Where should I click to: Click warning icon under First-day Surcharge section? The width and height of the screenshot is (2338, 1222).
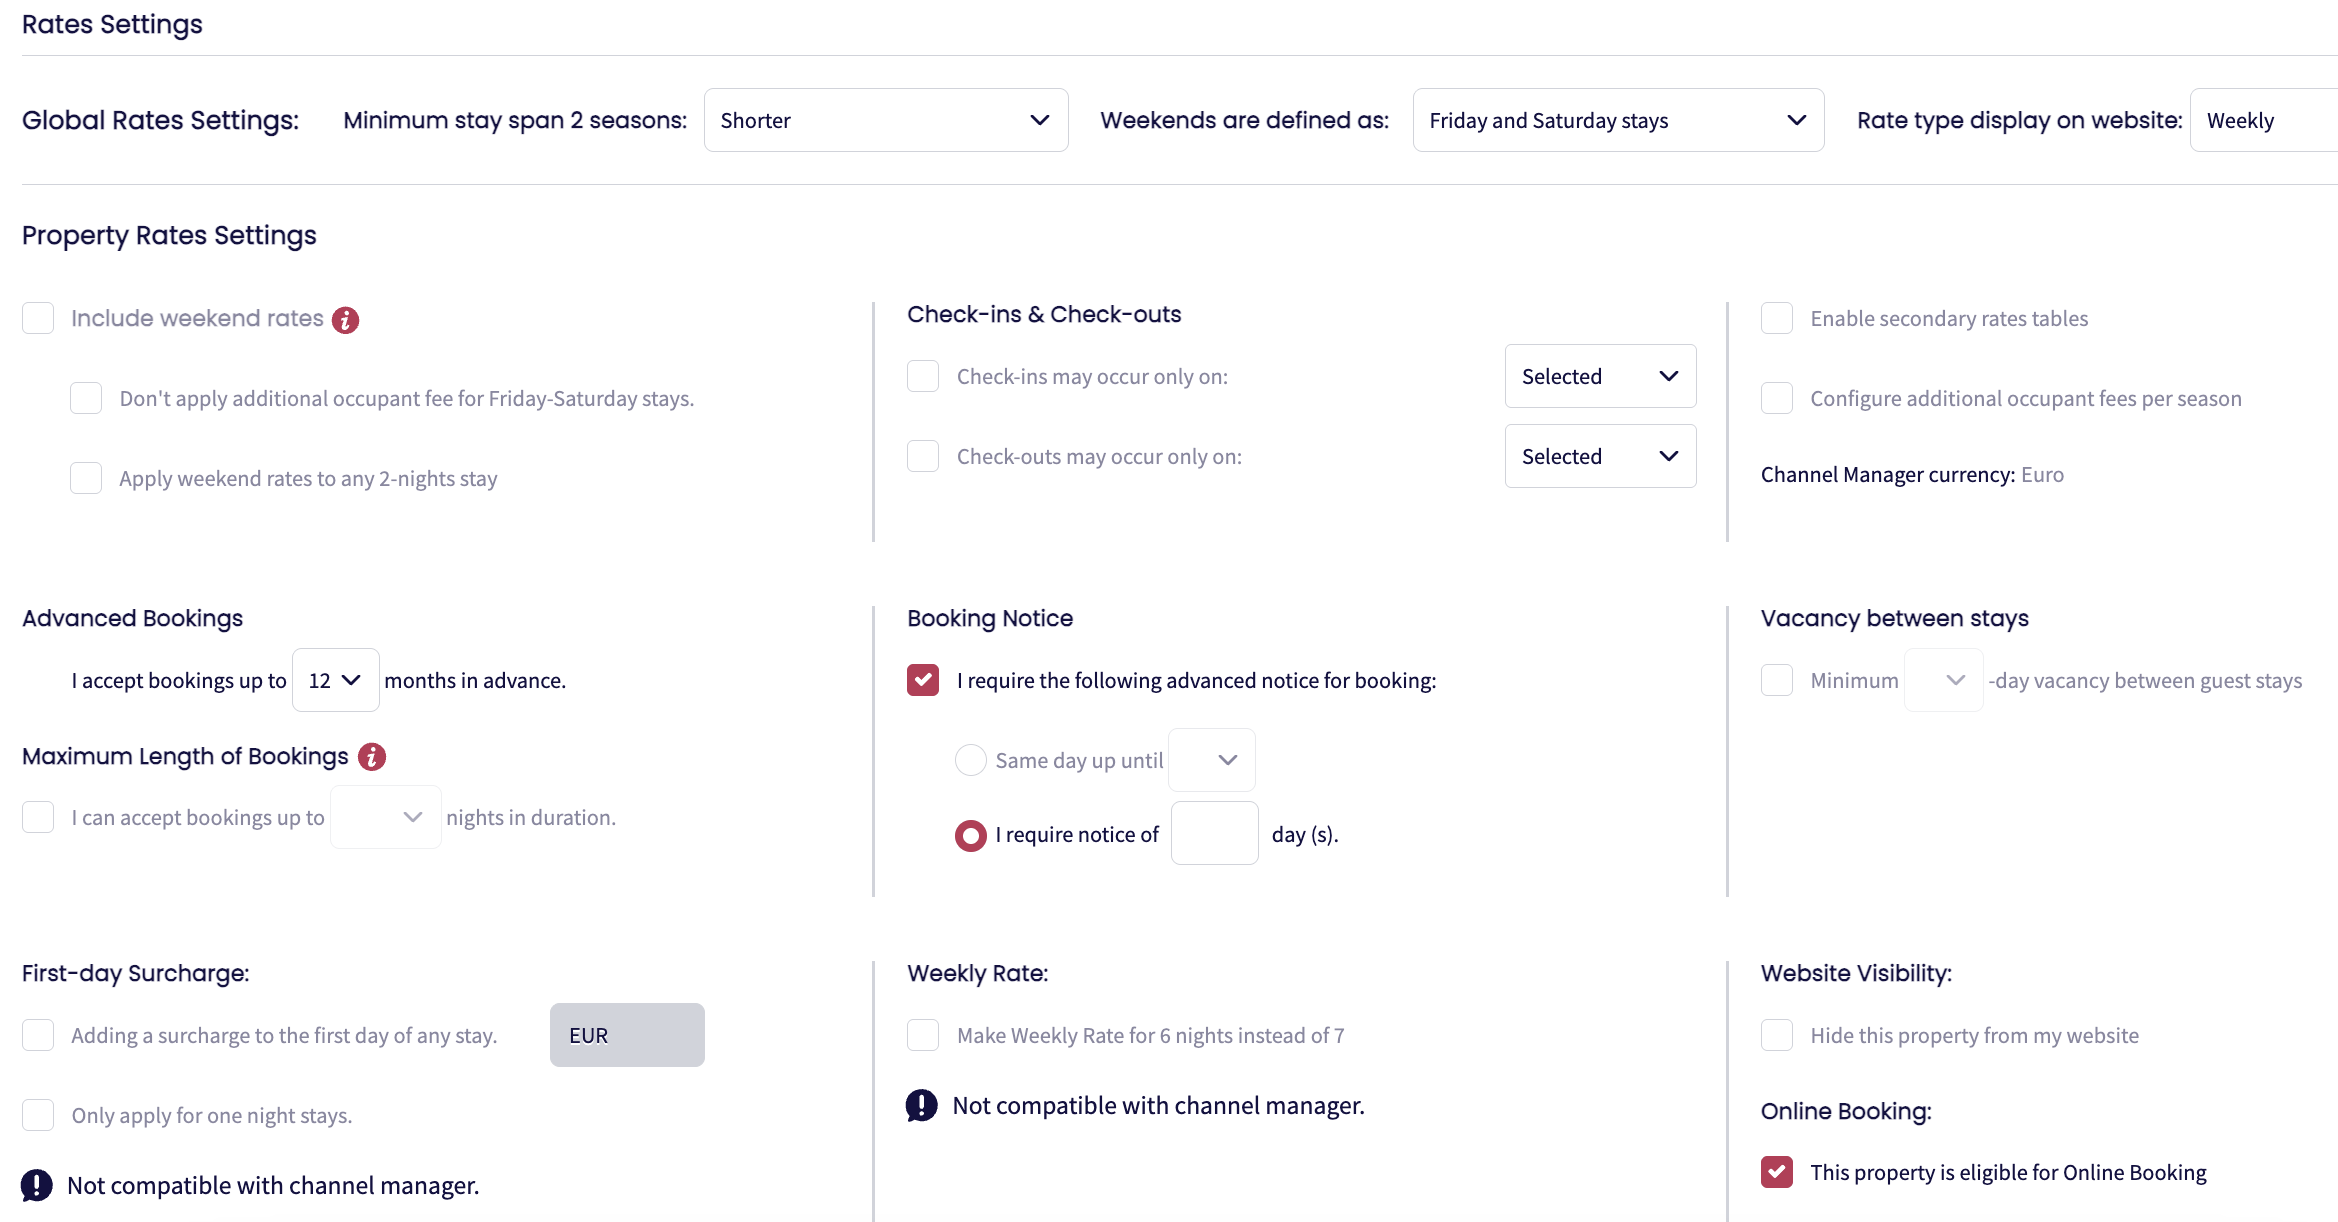coord(37,1185)
